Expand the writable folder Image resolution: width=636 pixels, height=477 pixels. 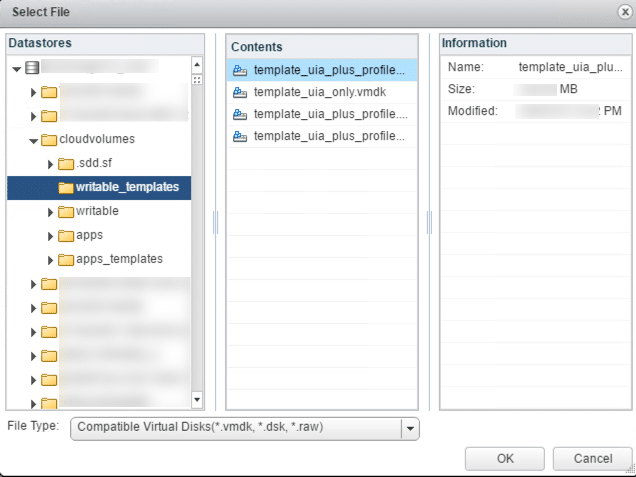tap(51, 212)
